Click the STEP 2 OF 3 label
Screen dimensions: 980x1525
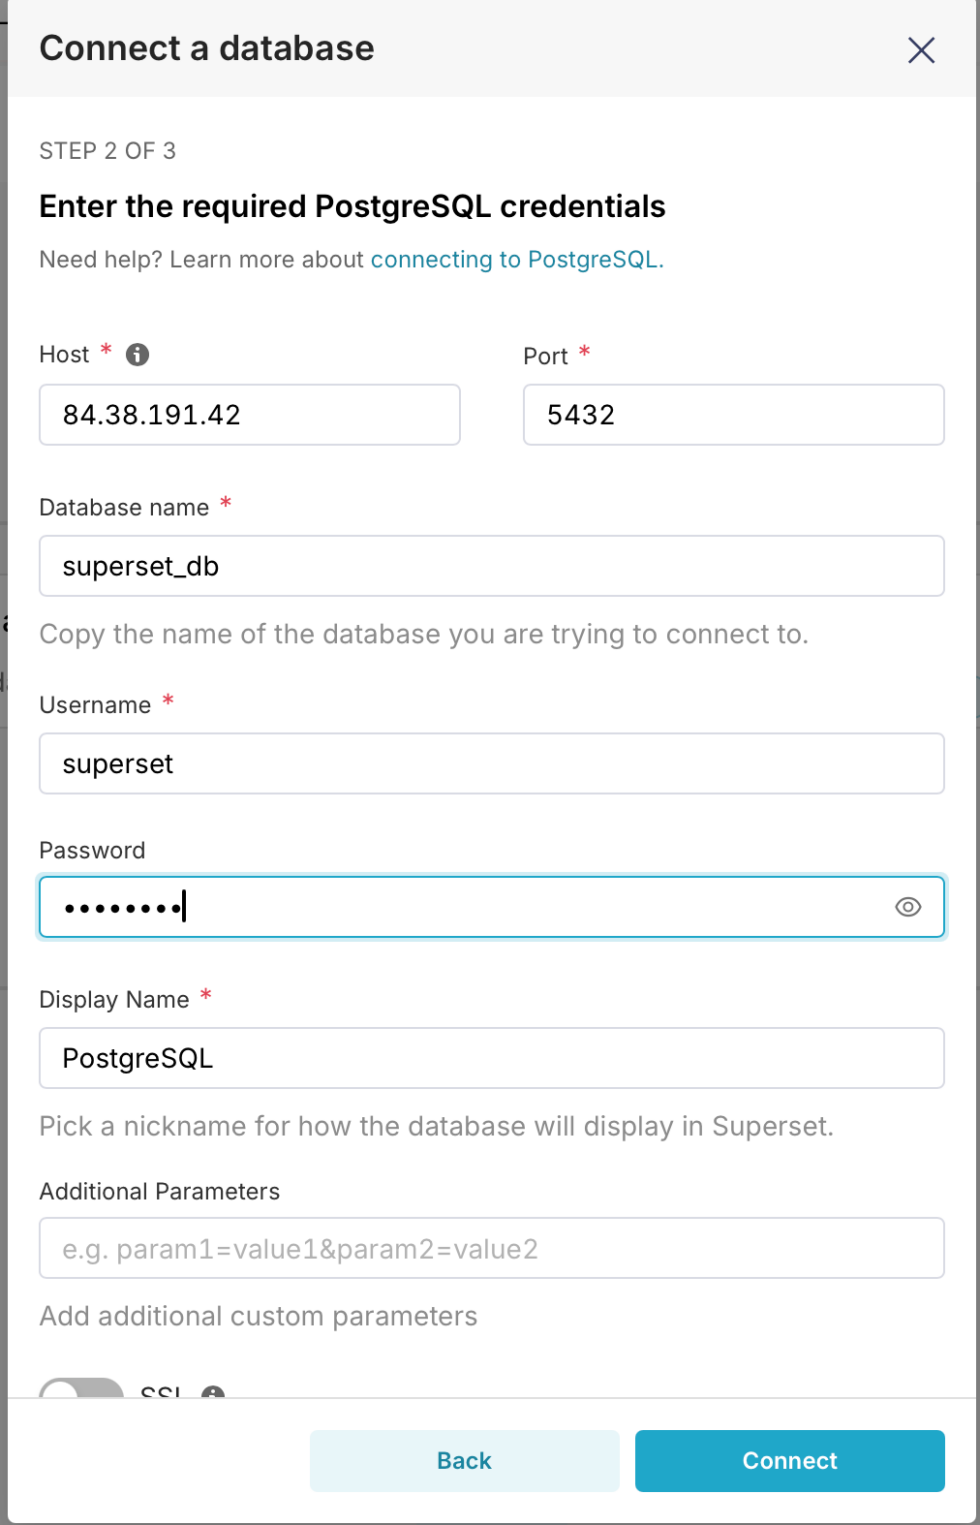[107, 151]
